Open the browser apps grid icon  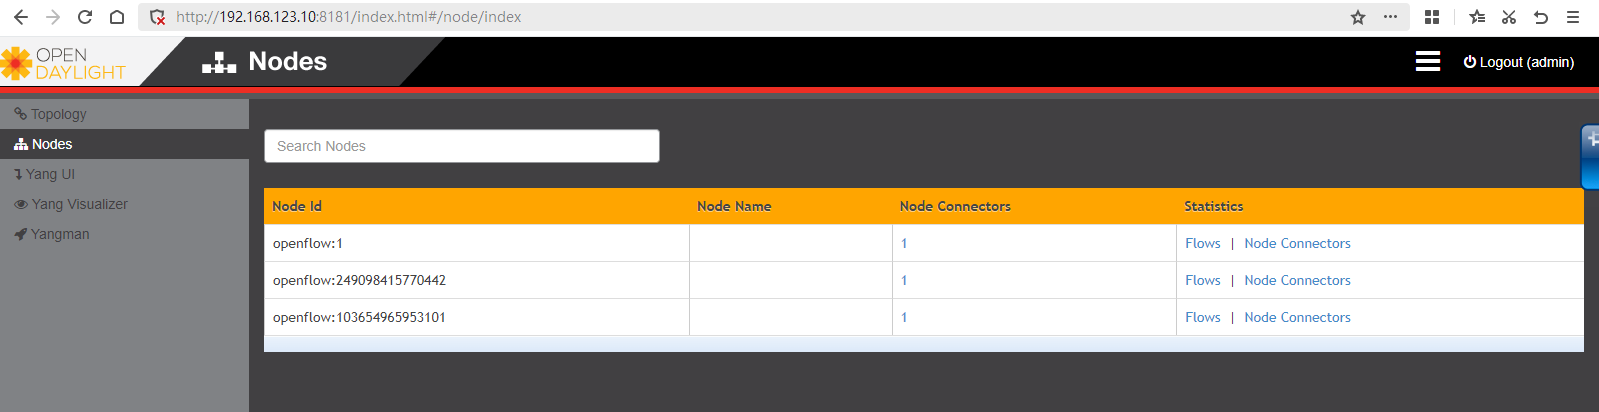pyautogui.click(x=1432, y=17)
